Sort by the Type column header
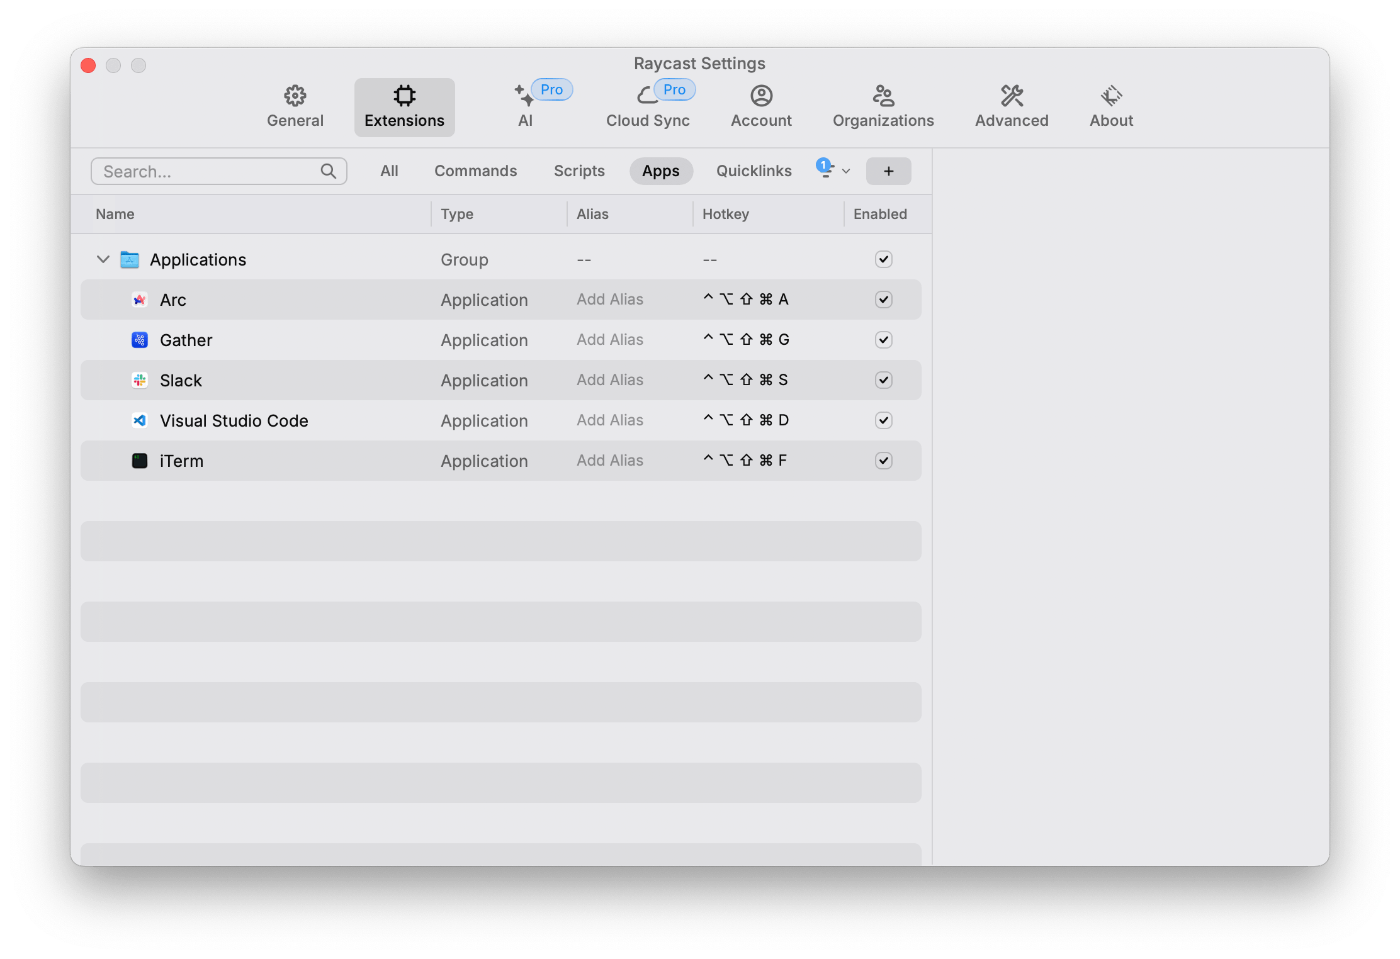The width and height of the screenshot is (1400, 959). click(x=457, y=214)
